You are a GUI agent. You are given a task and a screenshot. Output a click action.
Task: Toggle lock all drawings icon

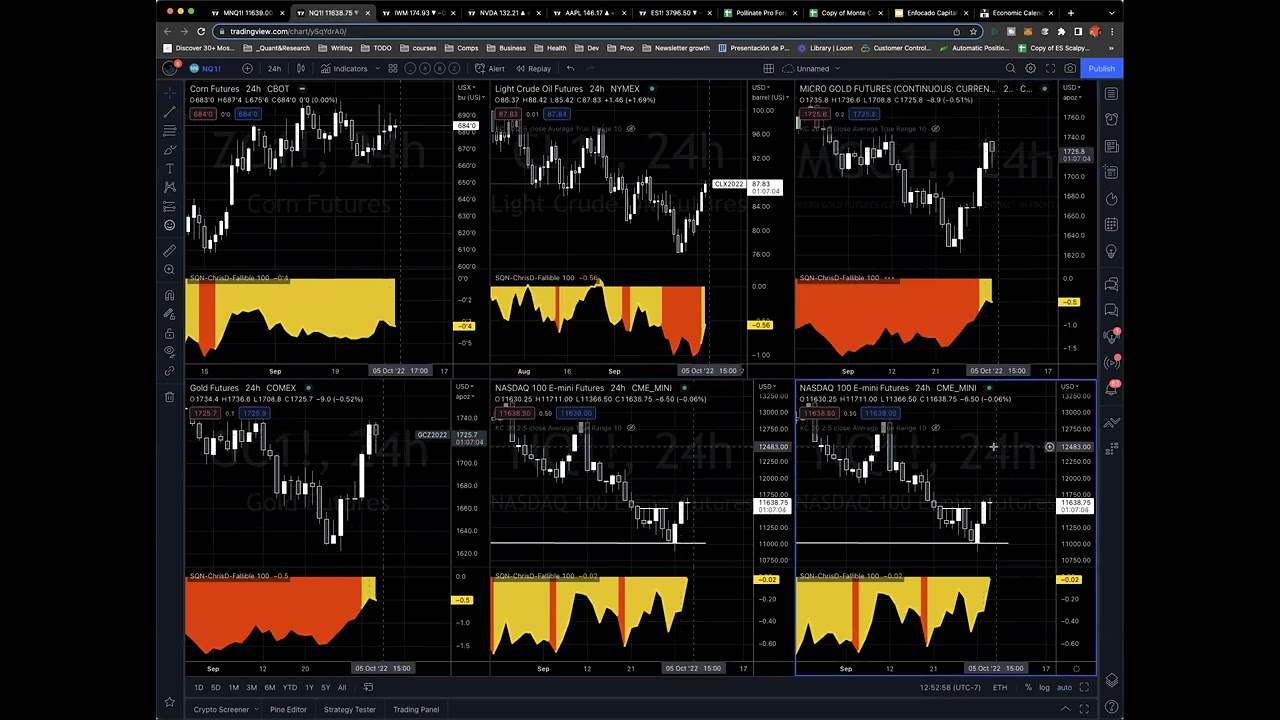169,333
